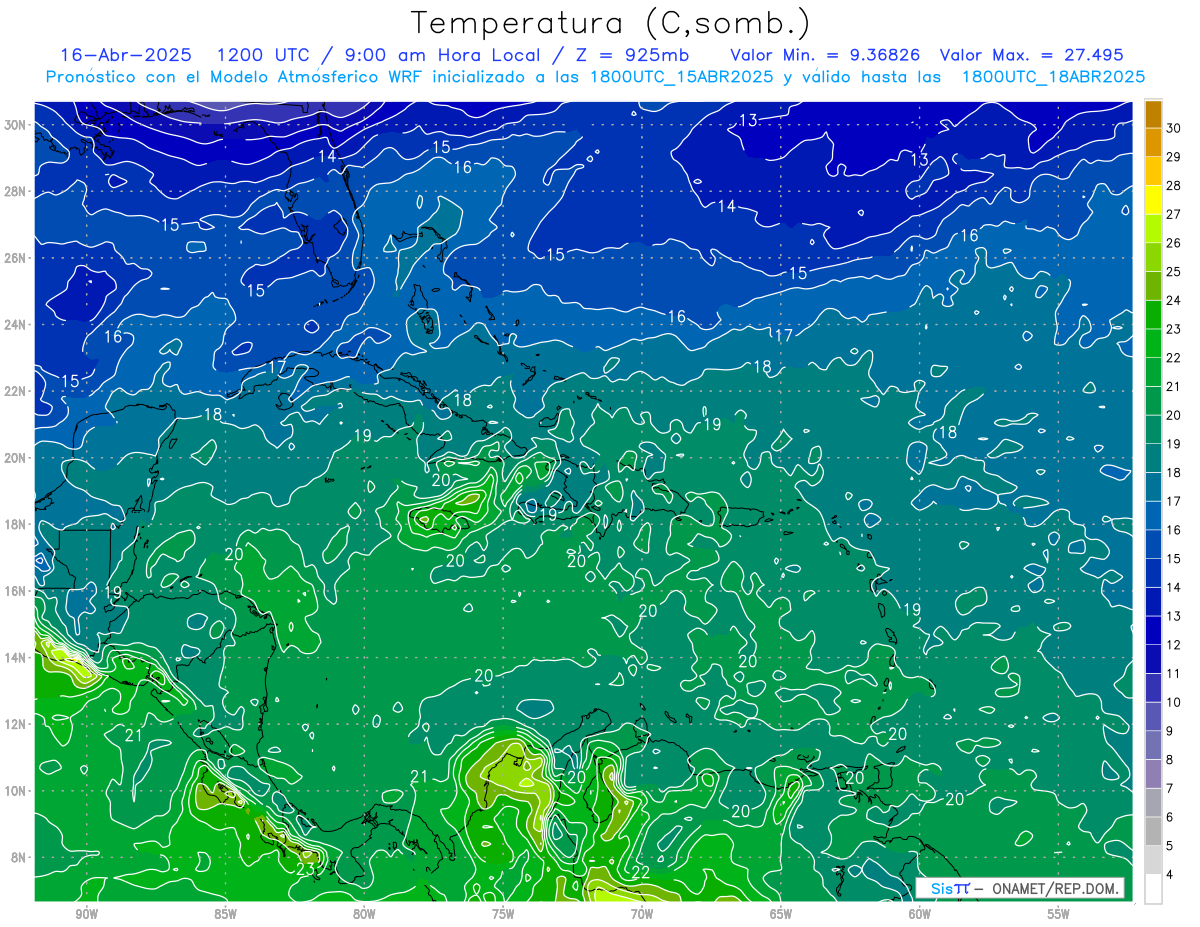Click the "Temperatura (C,somb.)" map title
This screenshot has width=1200, height=927.
point(611,23)
